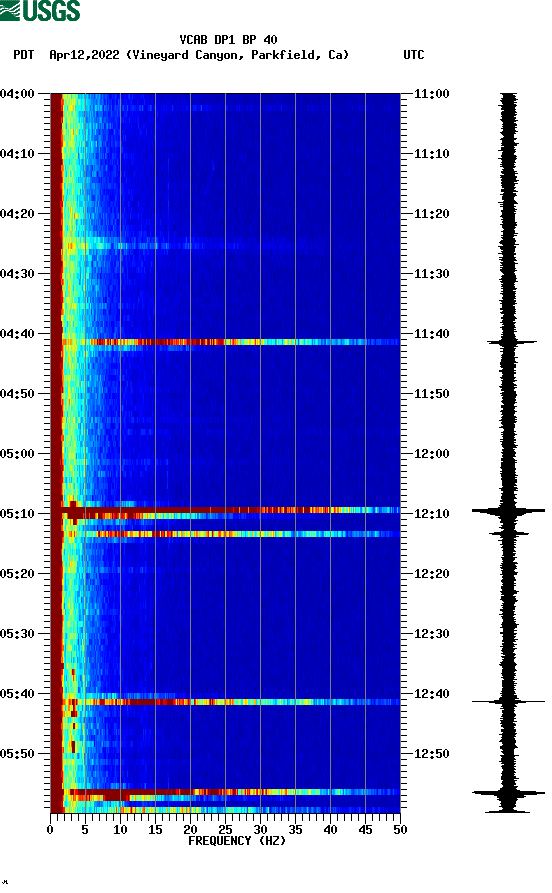Click the 05:50 PDT time label
The height and width of the screenshot is (893, 552).
point(17,753)
